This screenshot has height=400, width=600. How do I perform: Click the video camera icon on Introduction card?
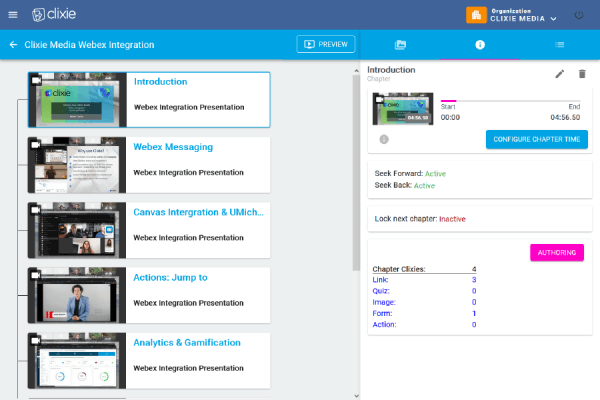click(x=36, y=80)
